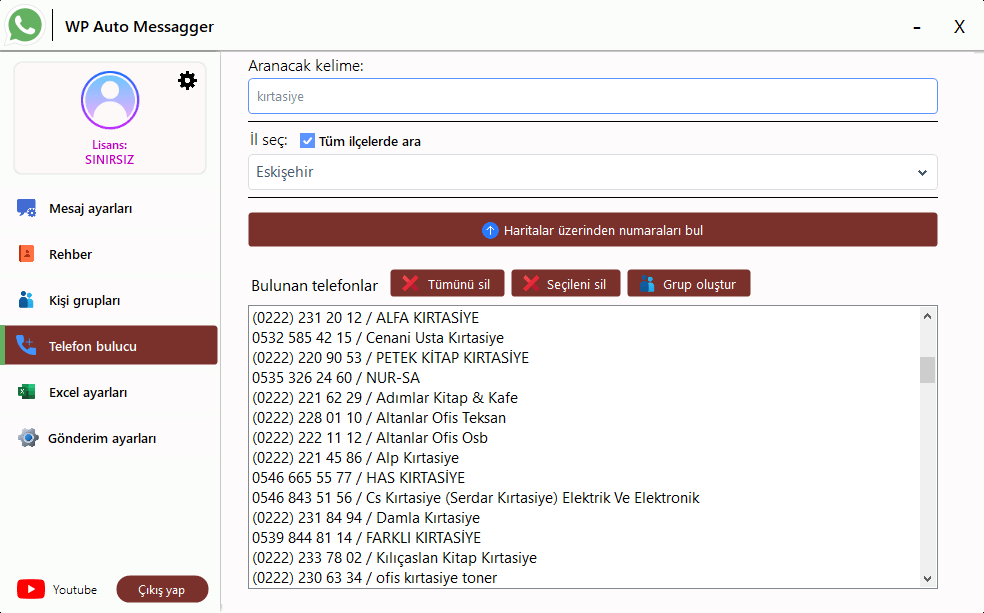
Task: Start search with Haritalar üzerinden numaraları bul
Action: pos(592,230)
